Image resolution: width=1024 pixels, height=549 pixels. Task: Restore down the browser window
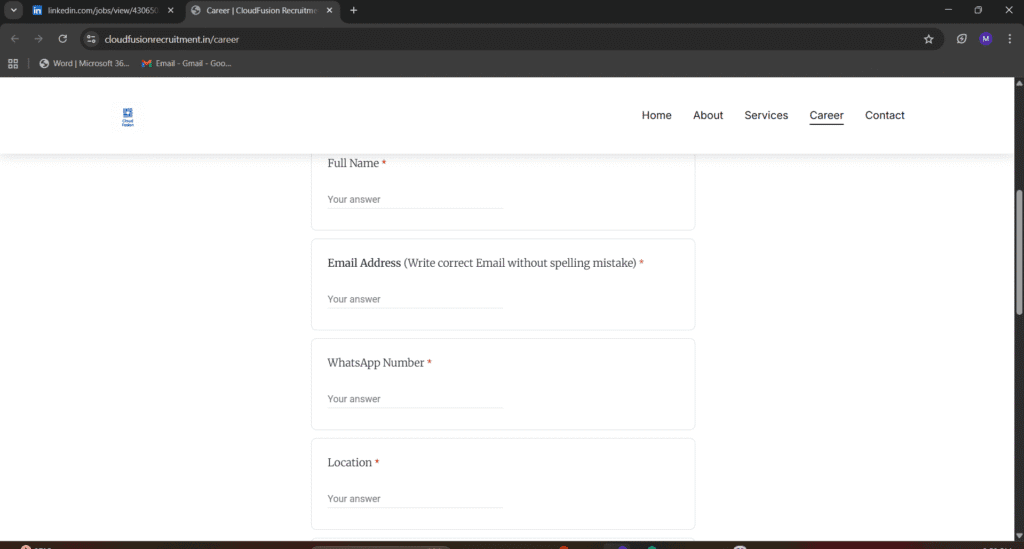pos(978,10)
